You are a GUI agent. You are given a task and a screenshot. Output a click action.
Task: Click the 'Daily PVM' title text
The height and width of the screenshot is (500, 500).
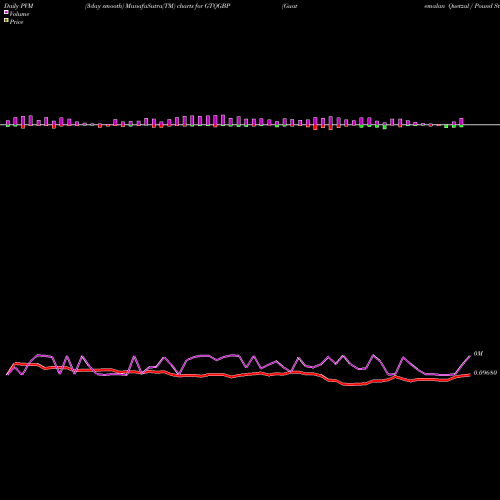tap(19, 6)
